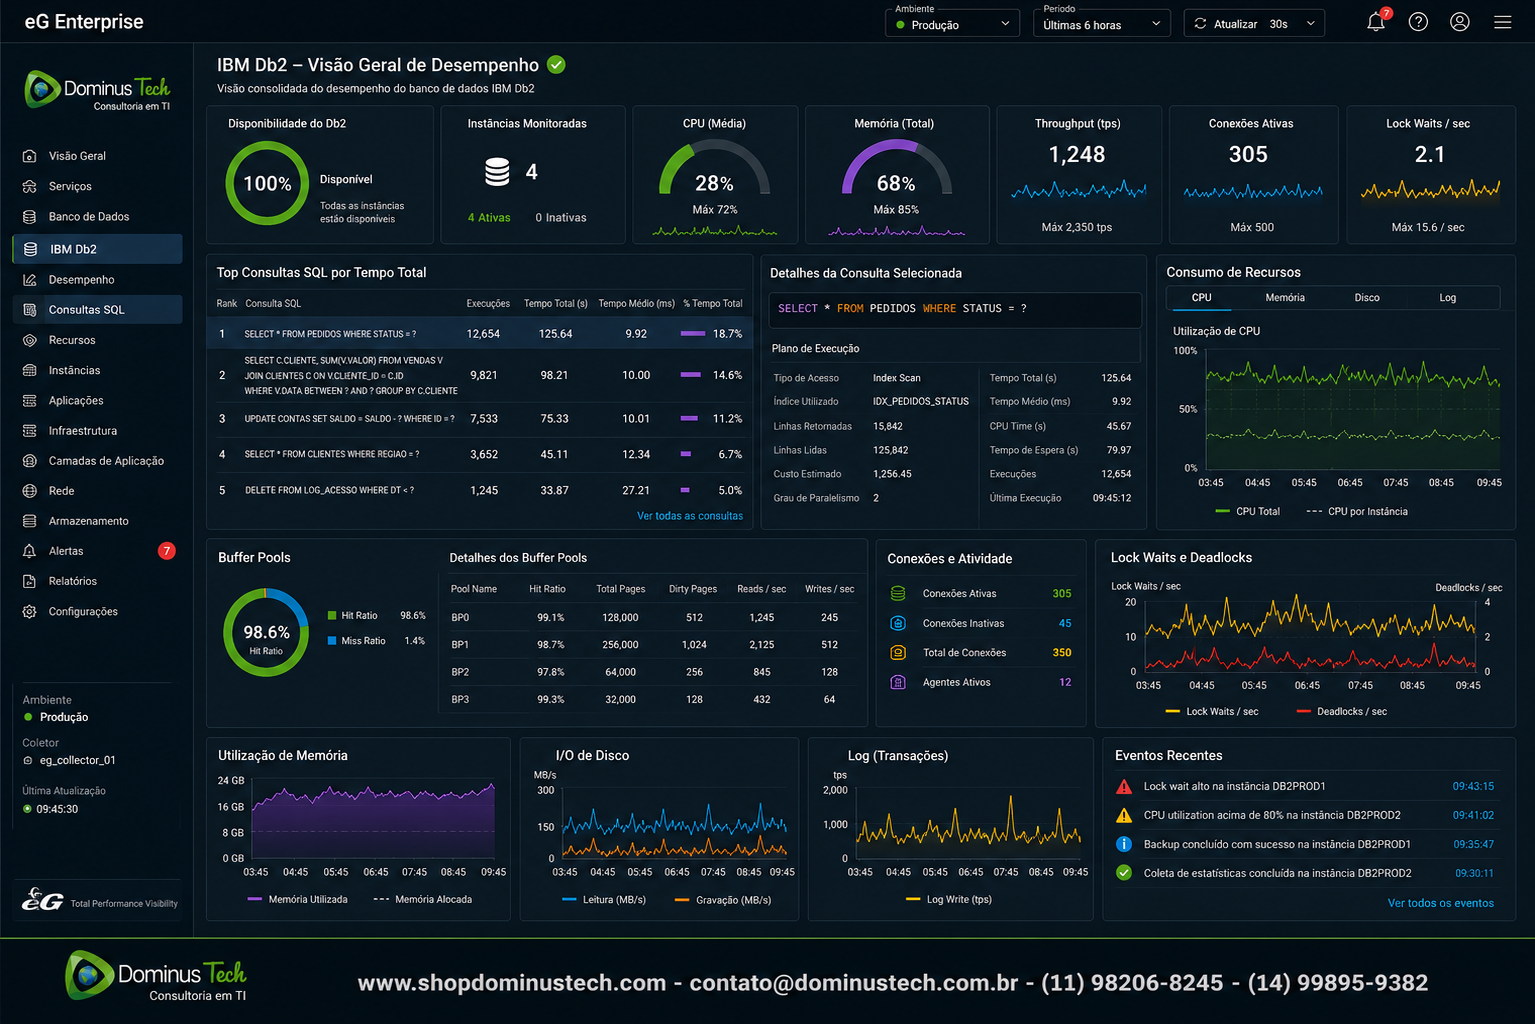Select the UPDATE CONTAS SET SALDO query row
Image resolution: width=1535 pixels, height=1024 pixels.
point(480,419)
